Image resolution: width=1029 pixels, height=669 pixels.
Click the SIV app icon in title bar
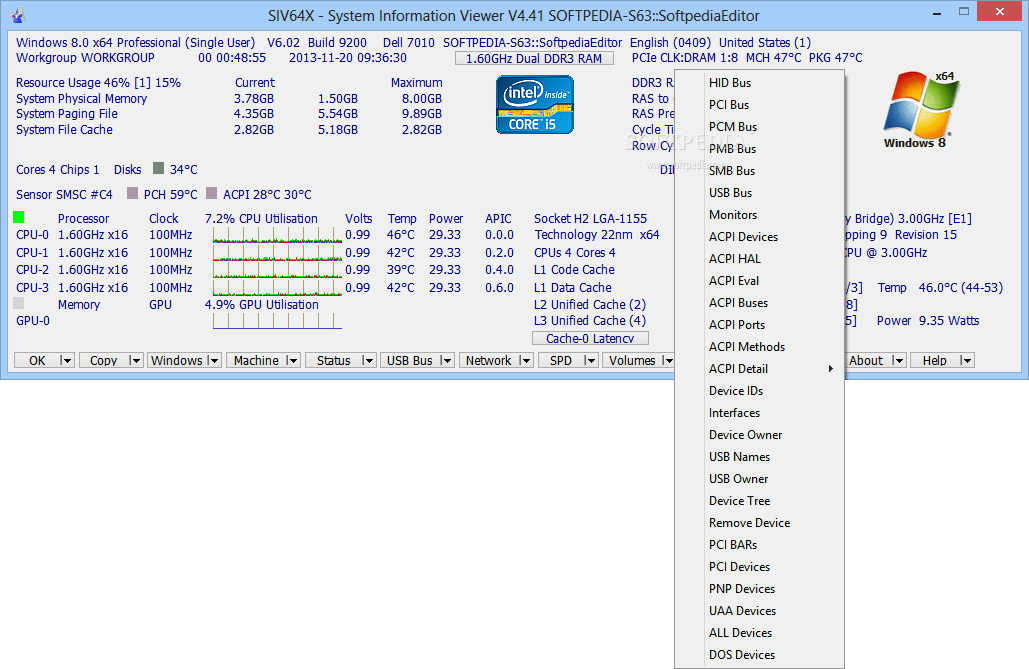tap(18, 15)
